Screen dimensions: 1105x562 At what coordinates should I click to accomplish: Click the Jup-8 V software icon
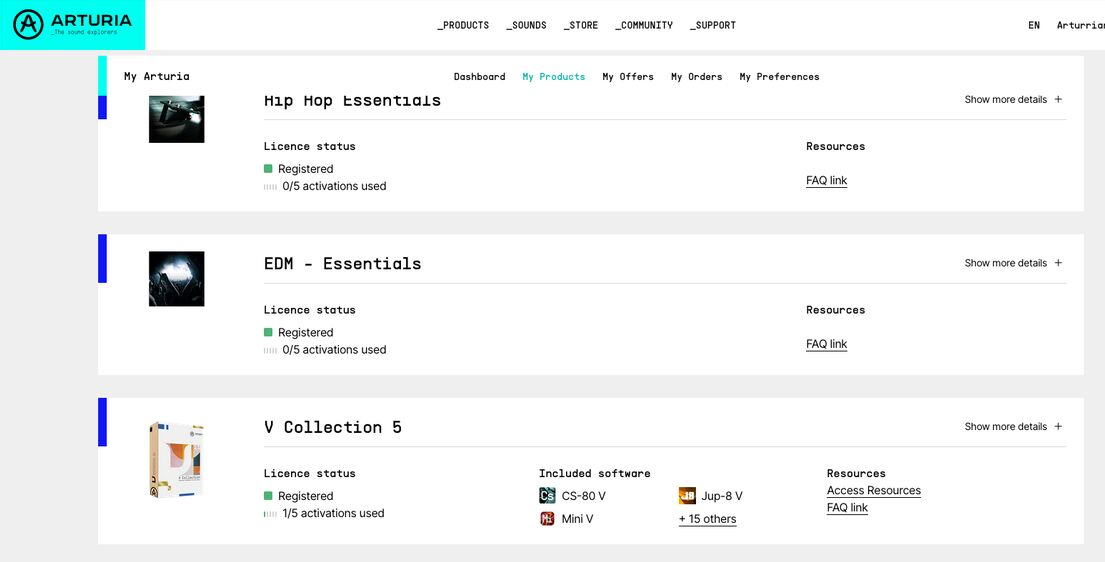[687, 496]
